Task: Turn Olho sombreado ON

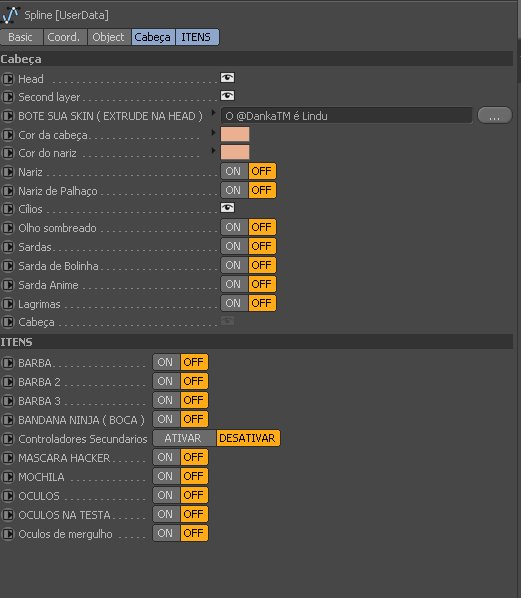Action: click(234, 227)
